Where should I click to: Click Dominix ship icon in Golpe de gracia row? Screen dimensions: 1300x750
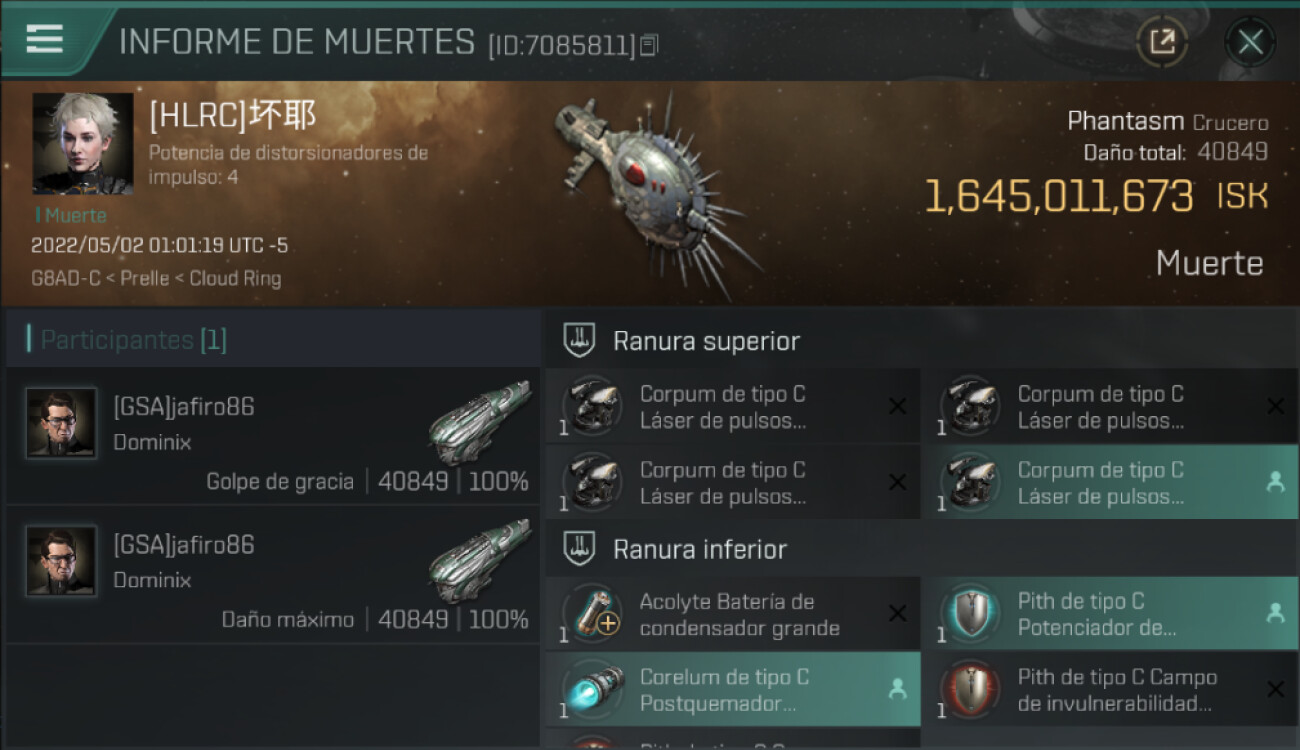click(x=479, y=420)
